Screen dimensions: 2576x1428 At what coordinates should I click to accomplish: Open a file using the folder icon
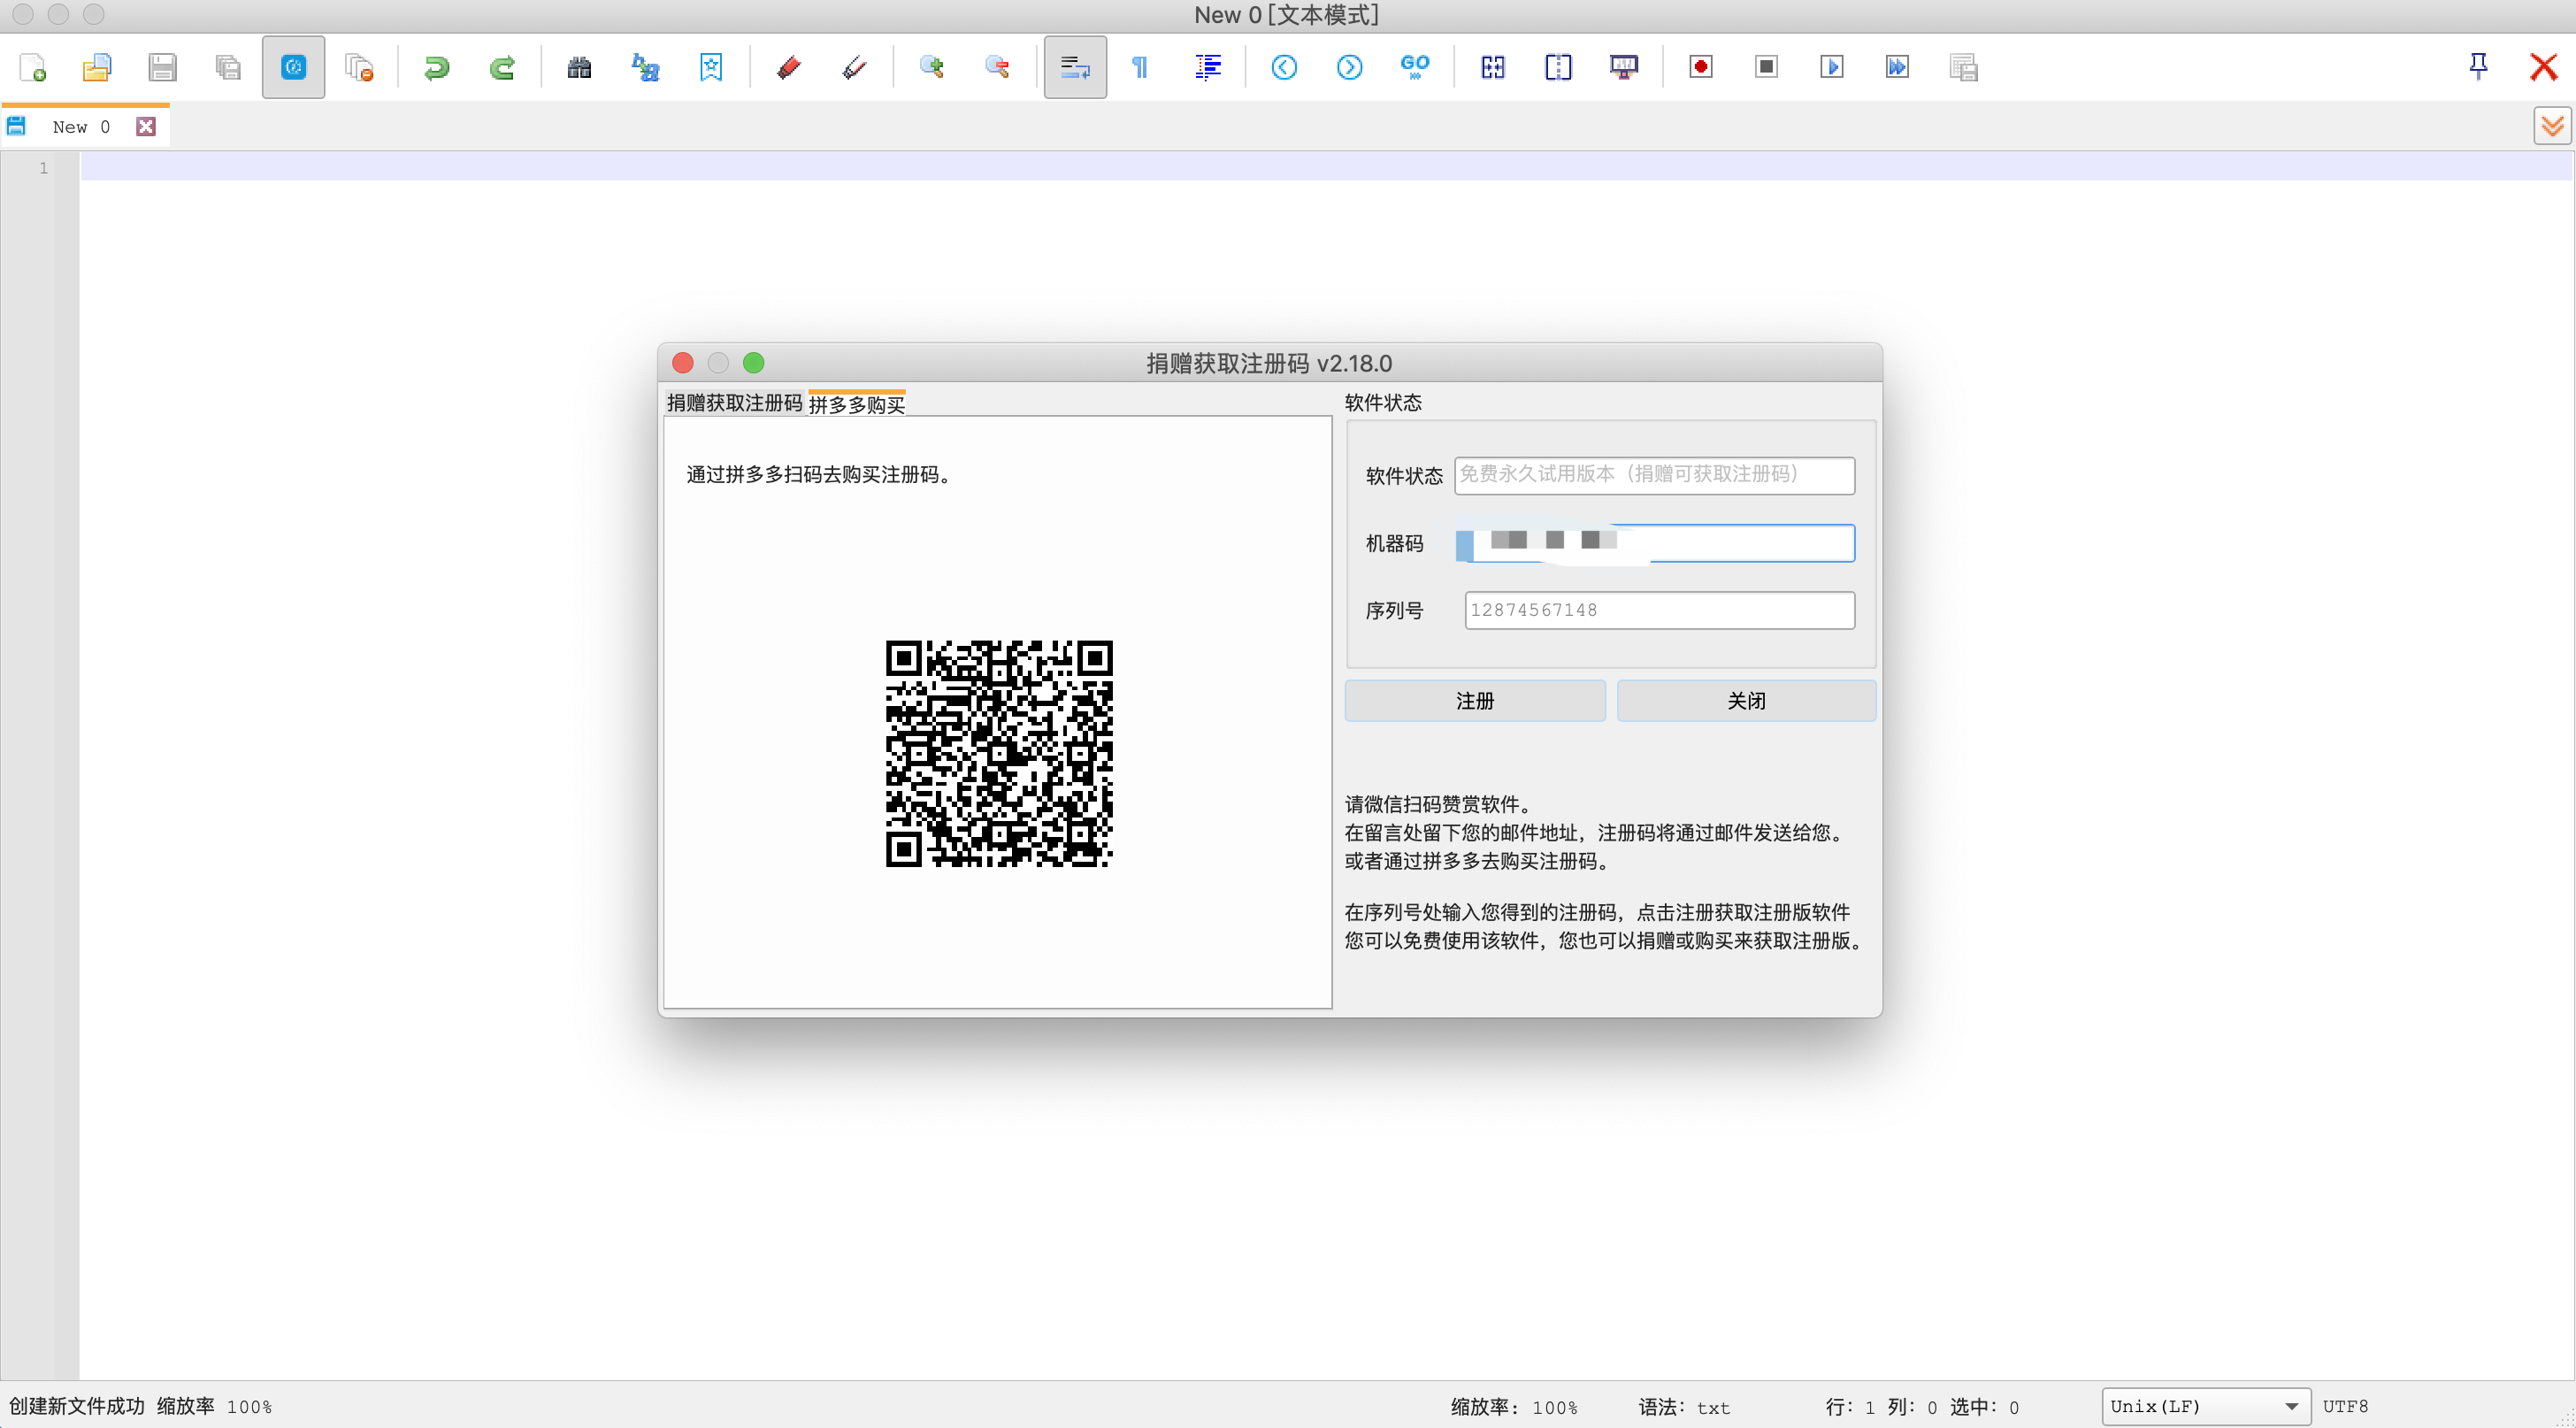tap(97, 67)
